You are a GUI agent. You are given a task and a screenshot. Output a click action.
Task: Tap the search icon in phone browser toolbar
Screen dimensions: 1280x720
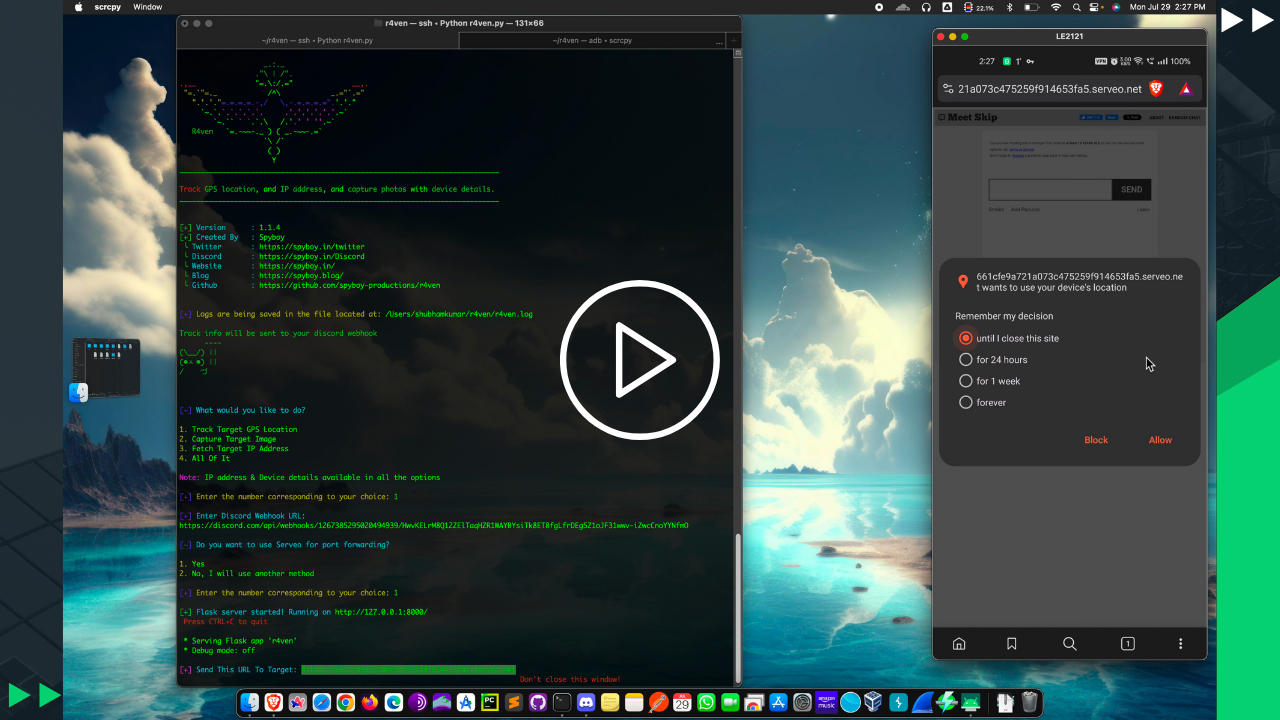point(1069,644)
